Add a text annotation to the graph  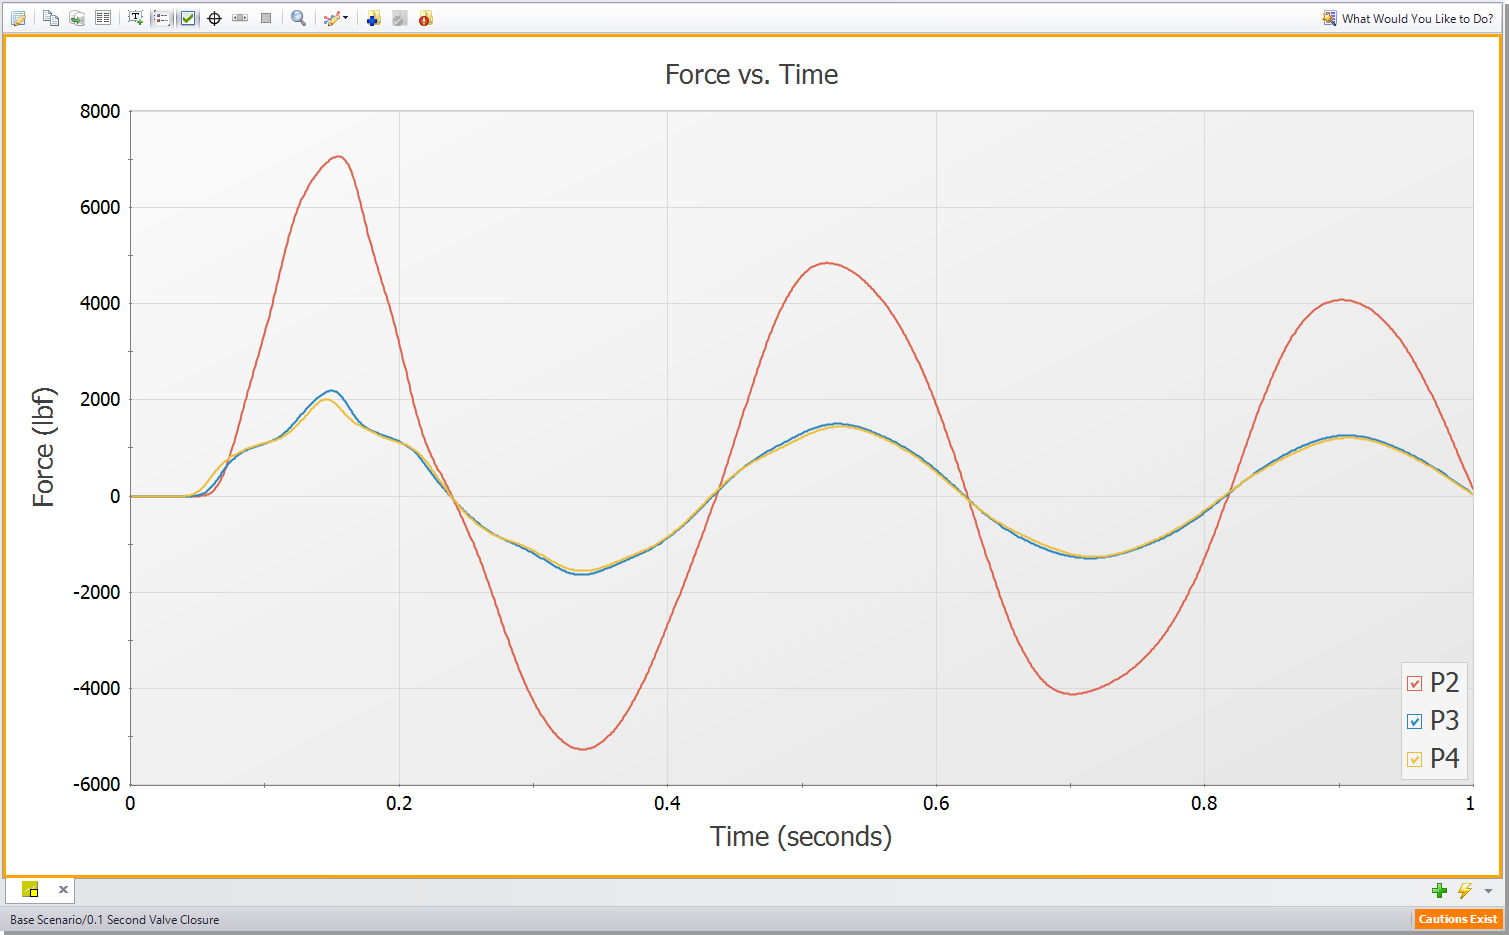[x=135, y=17]
